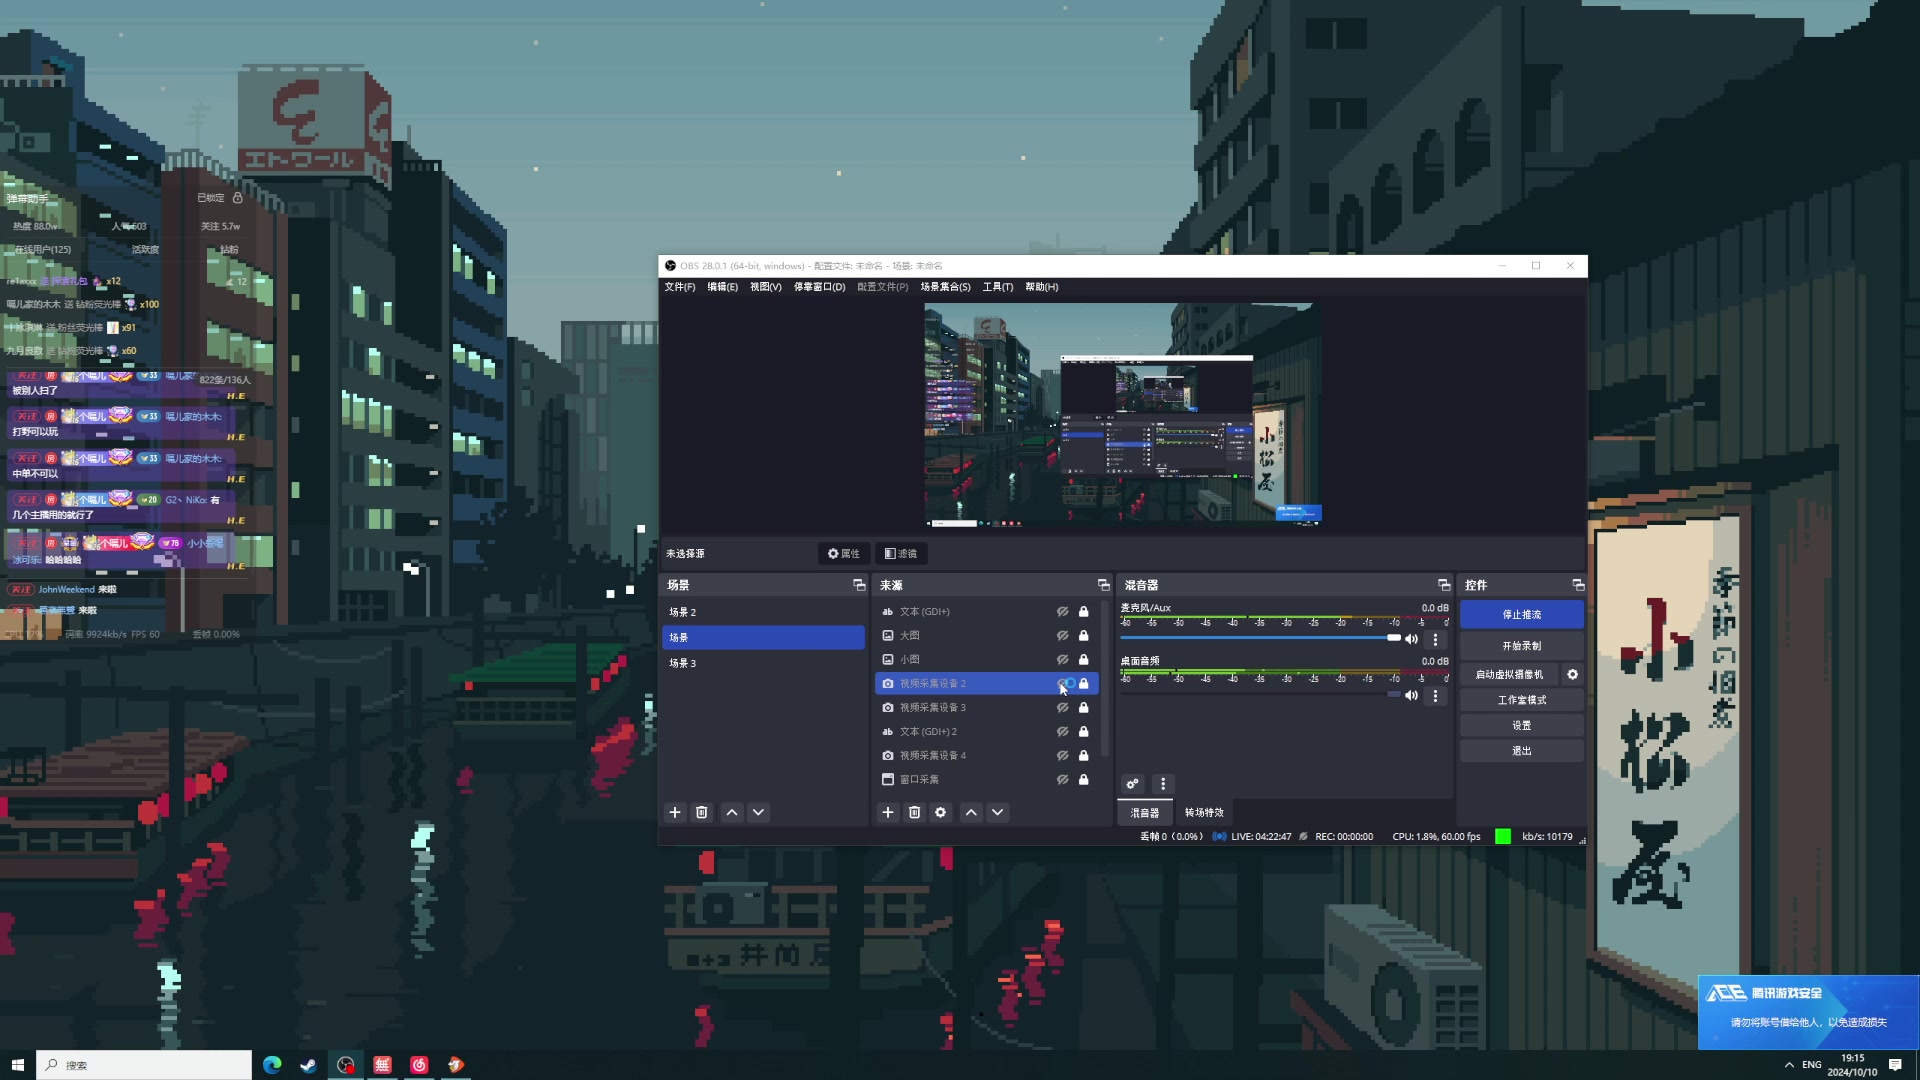Image resolution: width=1920 pixels, height=1080 pixels.
Task: Open the 停靠窗口(D) menu
Action: click(x=820, y=287)
